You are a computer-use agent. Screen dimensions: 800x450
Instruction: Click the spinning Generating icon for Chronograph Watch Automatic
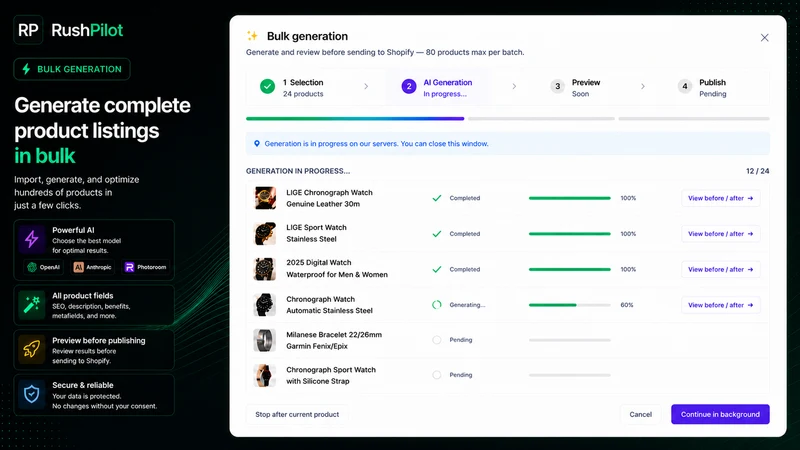tap(437, 305)
